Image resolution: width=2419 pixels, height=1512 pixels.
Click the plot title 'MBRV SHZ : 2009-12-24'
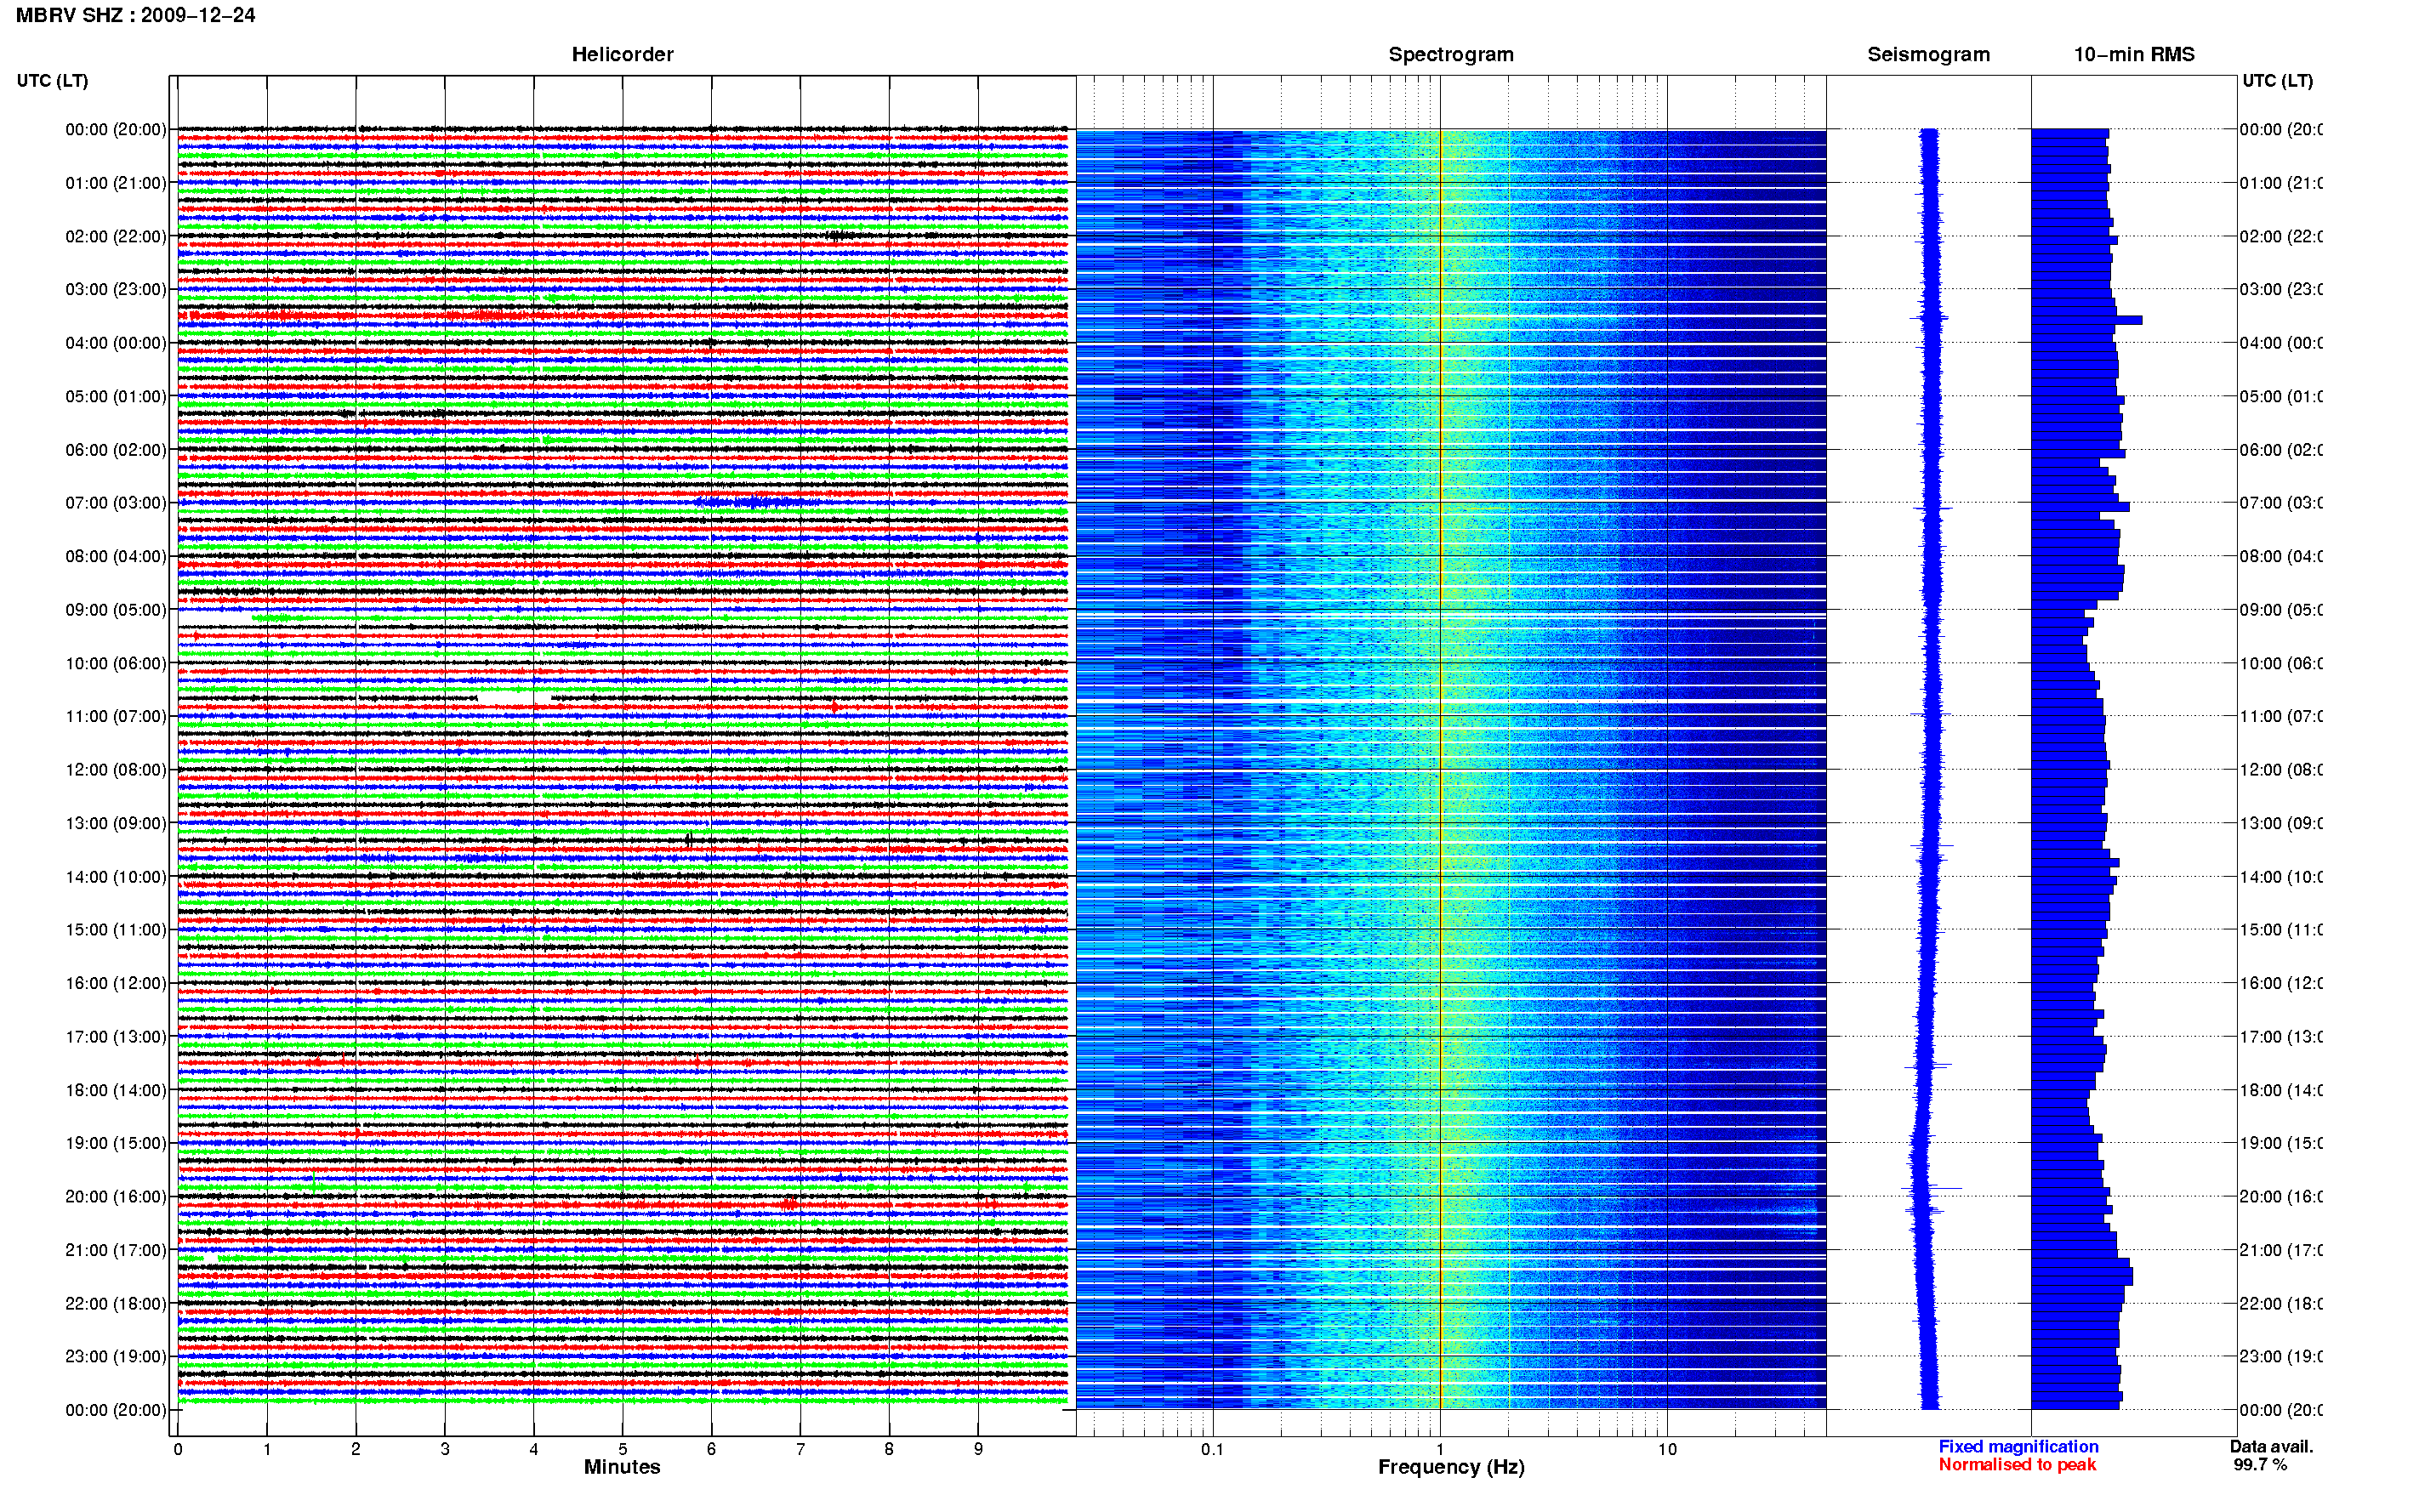click(x=135, y=15)
